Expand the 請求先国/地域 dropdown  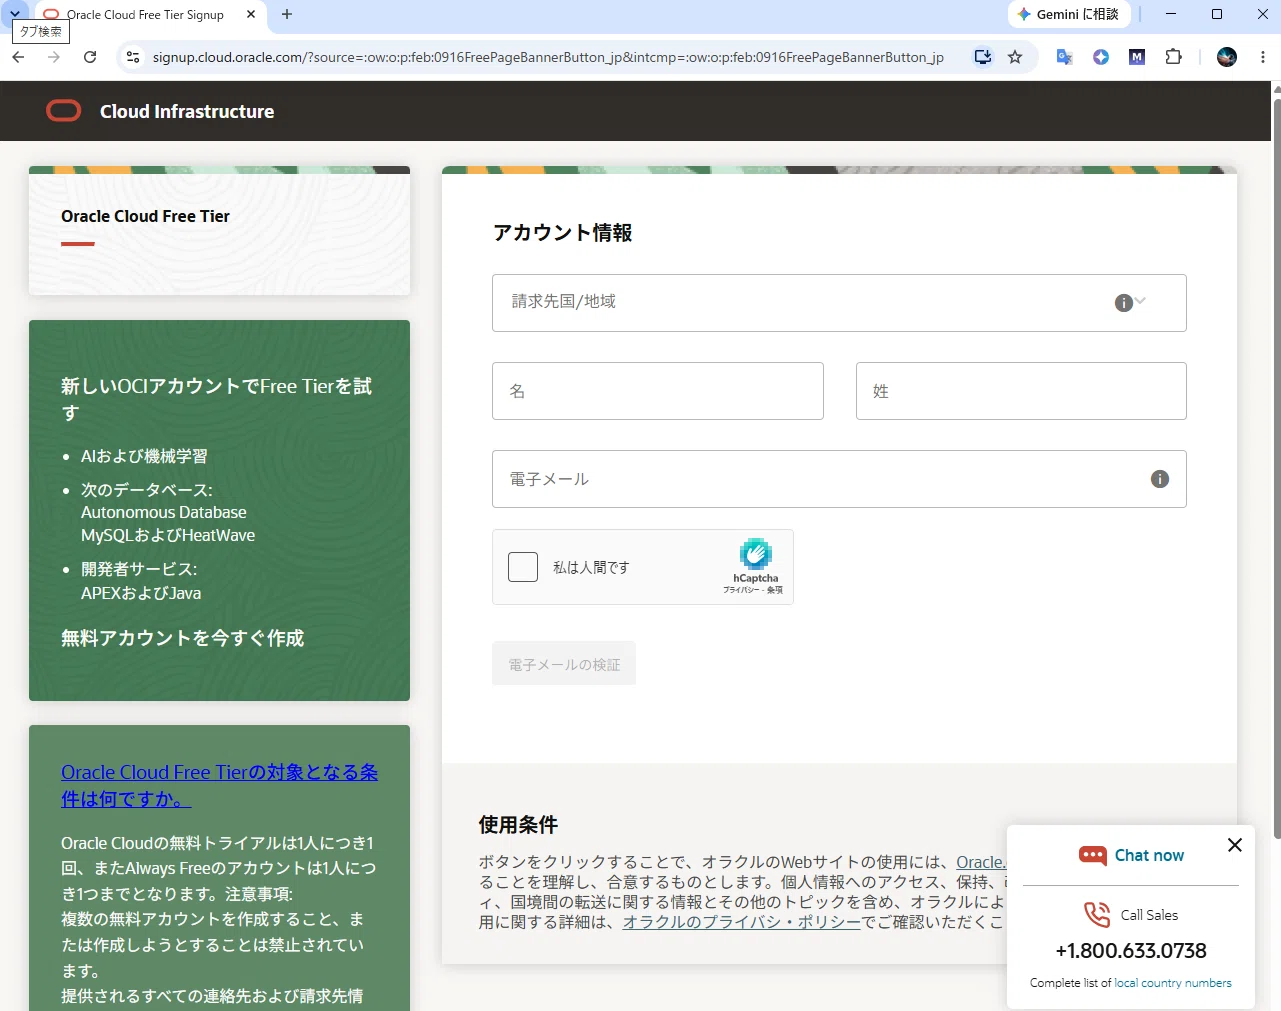click(x=1140, y=301)
